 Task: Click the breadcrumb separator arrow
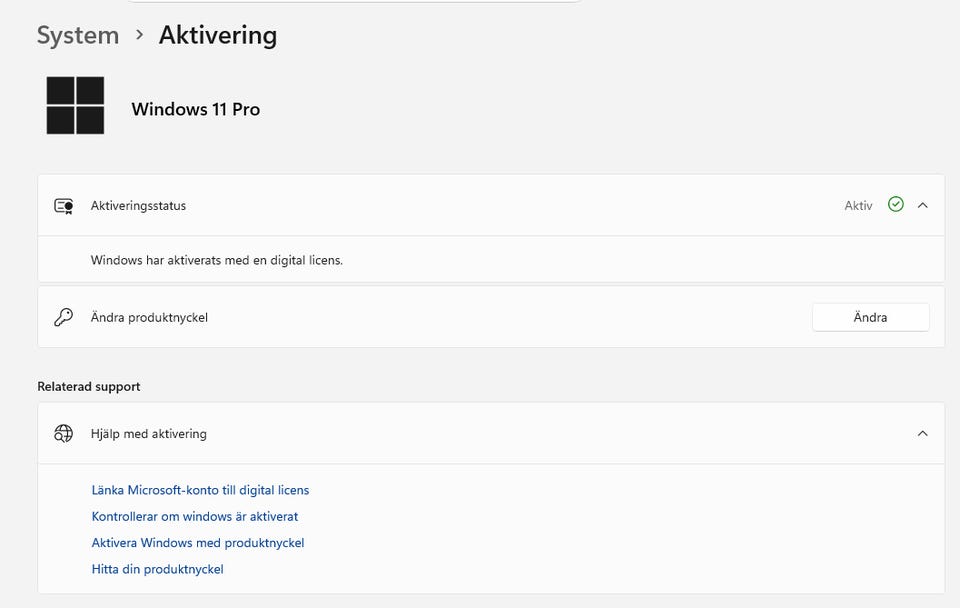tap(140, 35)
